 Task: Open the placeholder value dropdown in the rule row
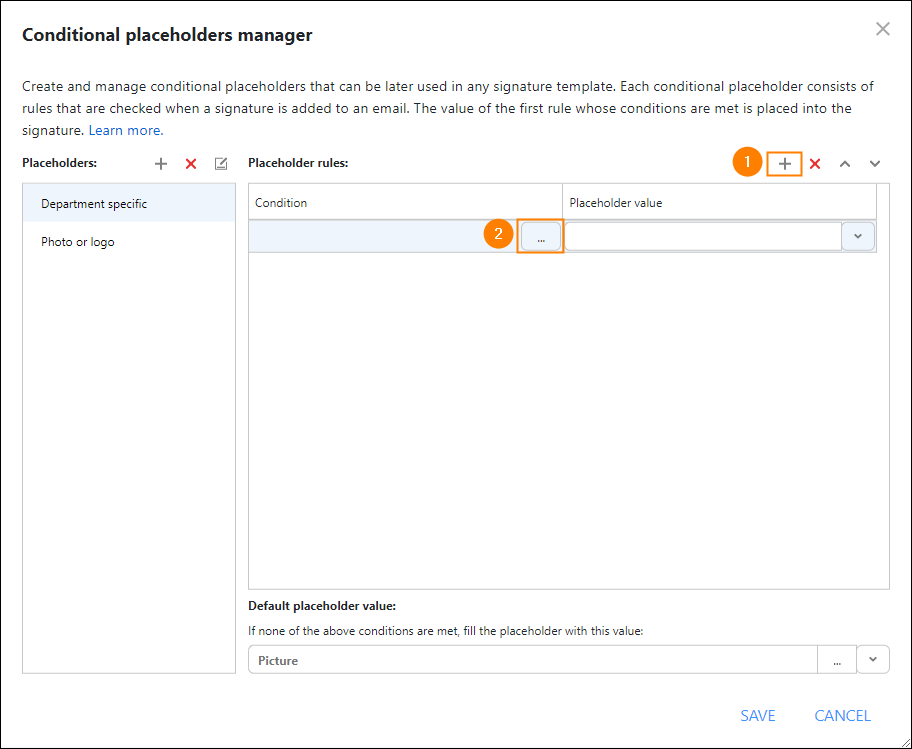(858, 236)
